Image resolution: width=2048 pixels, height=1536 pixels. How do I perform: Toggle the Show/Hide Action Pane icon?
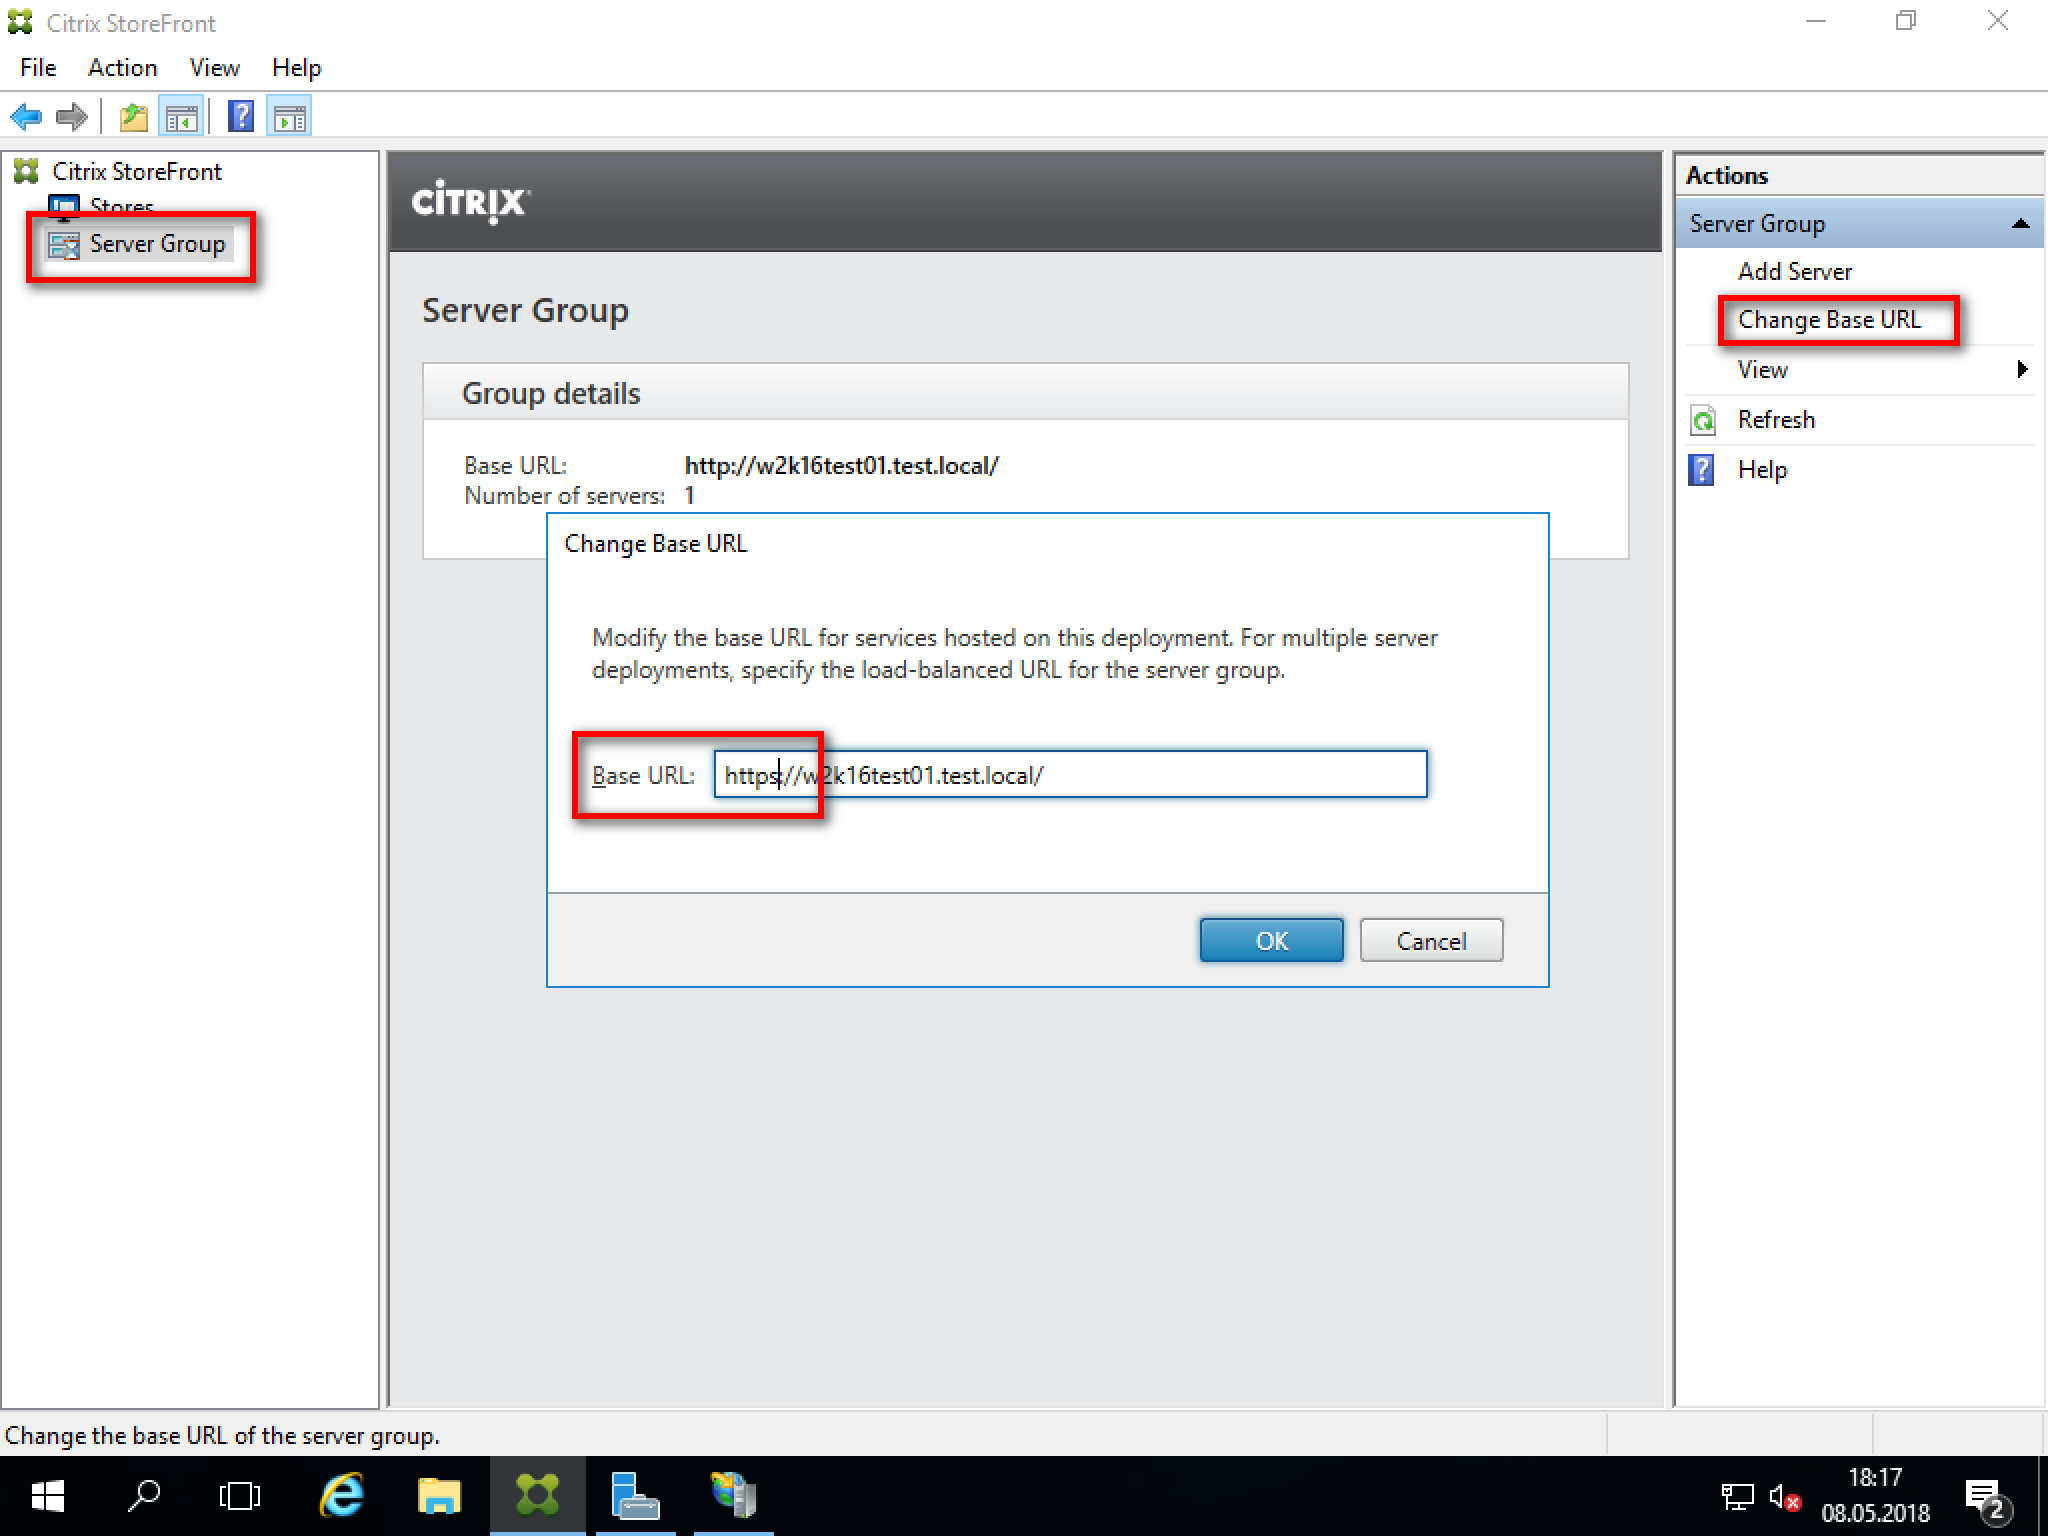(290, 117)
